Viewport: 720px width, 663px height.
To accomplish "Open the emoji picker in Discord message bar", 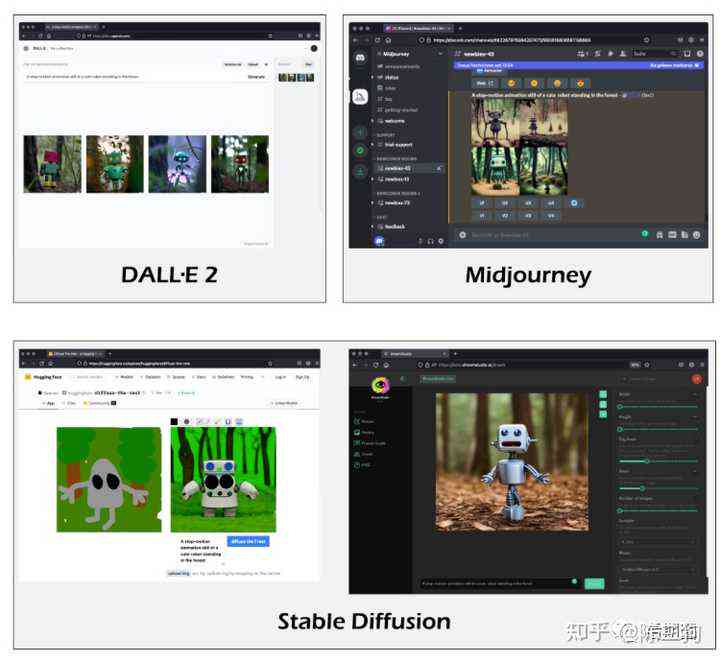I will (x=697, y=235).
